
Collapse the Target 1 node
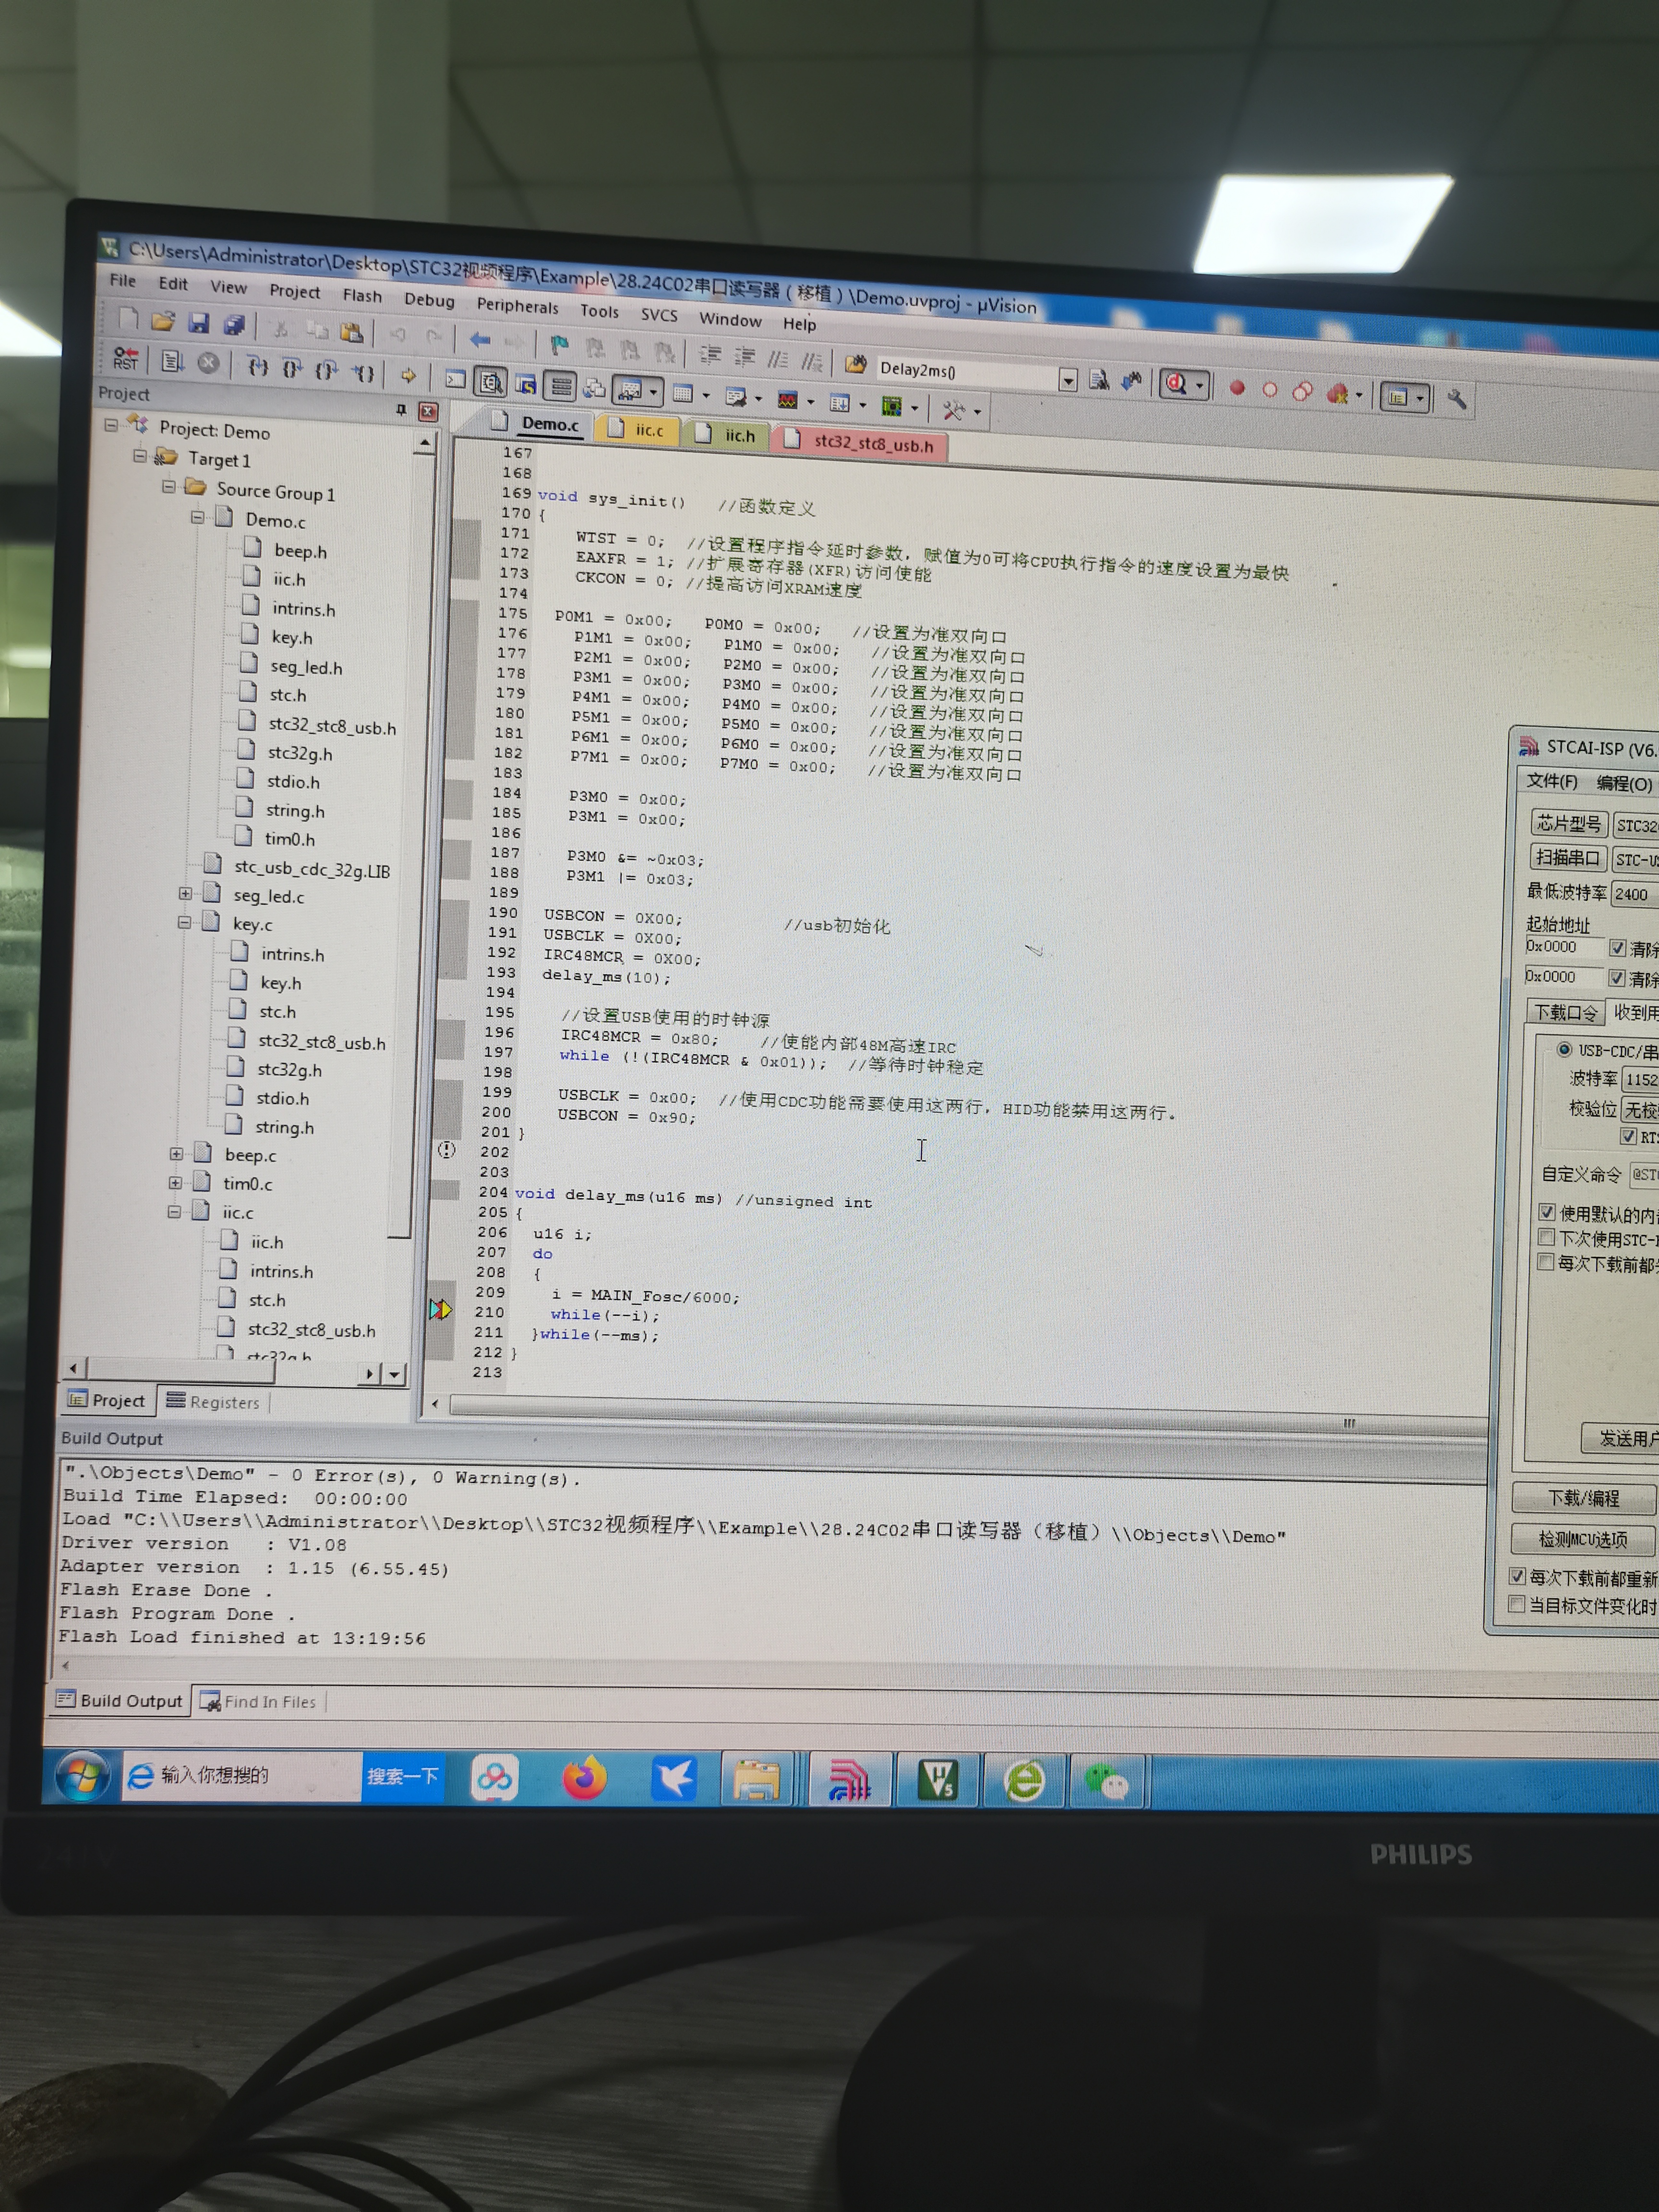pyautogui.click(x=140, y=456)
